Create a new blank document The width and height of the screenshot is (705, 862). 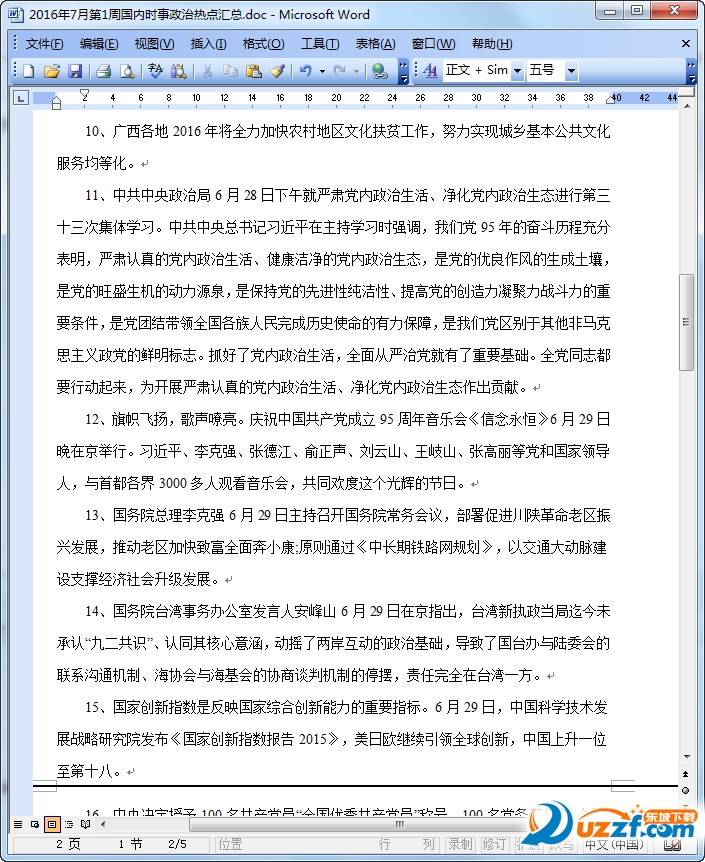pos(28,71)
